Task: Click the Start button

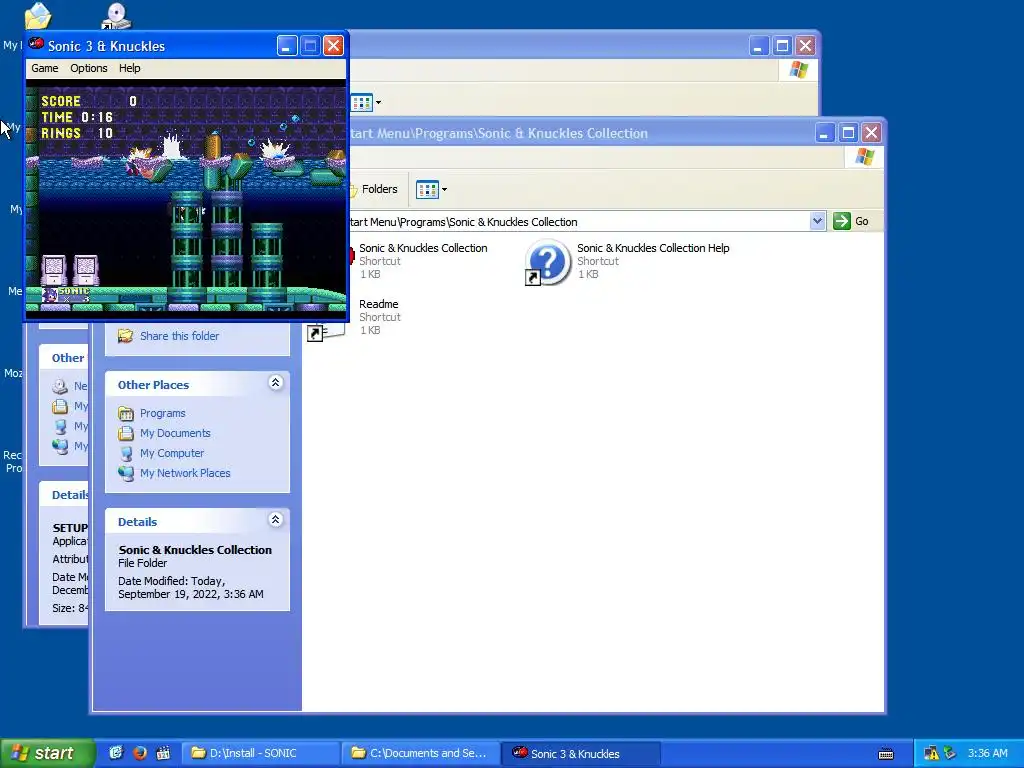Action: 47,753
